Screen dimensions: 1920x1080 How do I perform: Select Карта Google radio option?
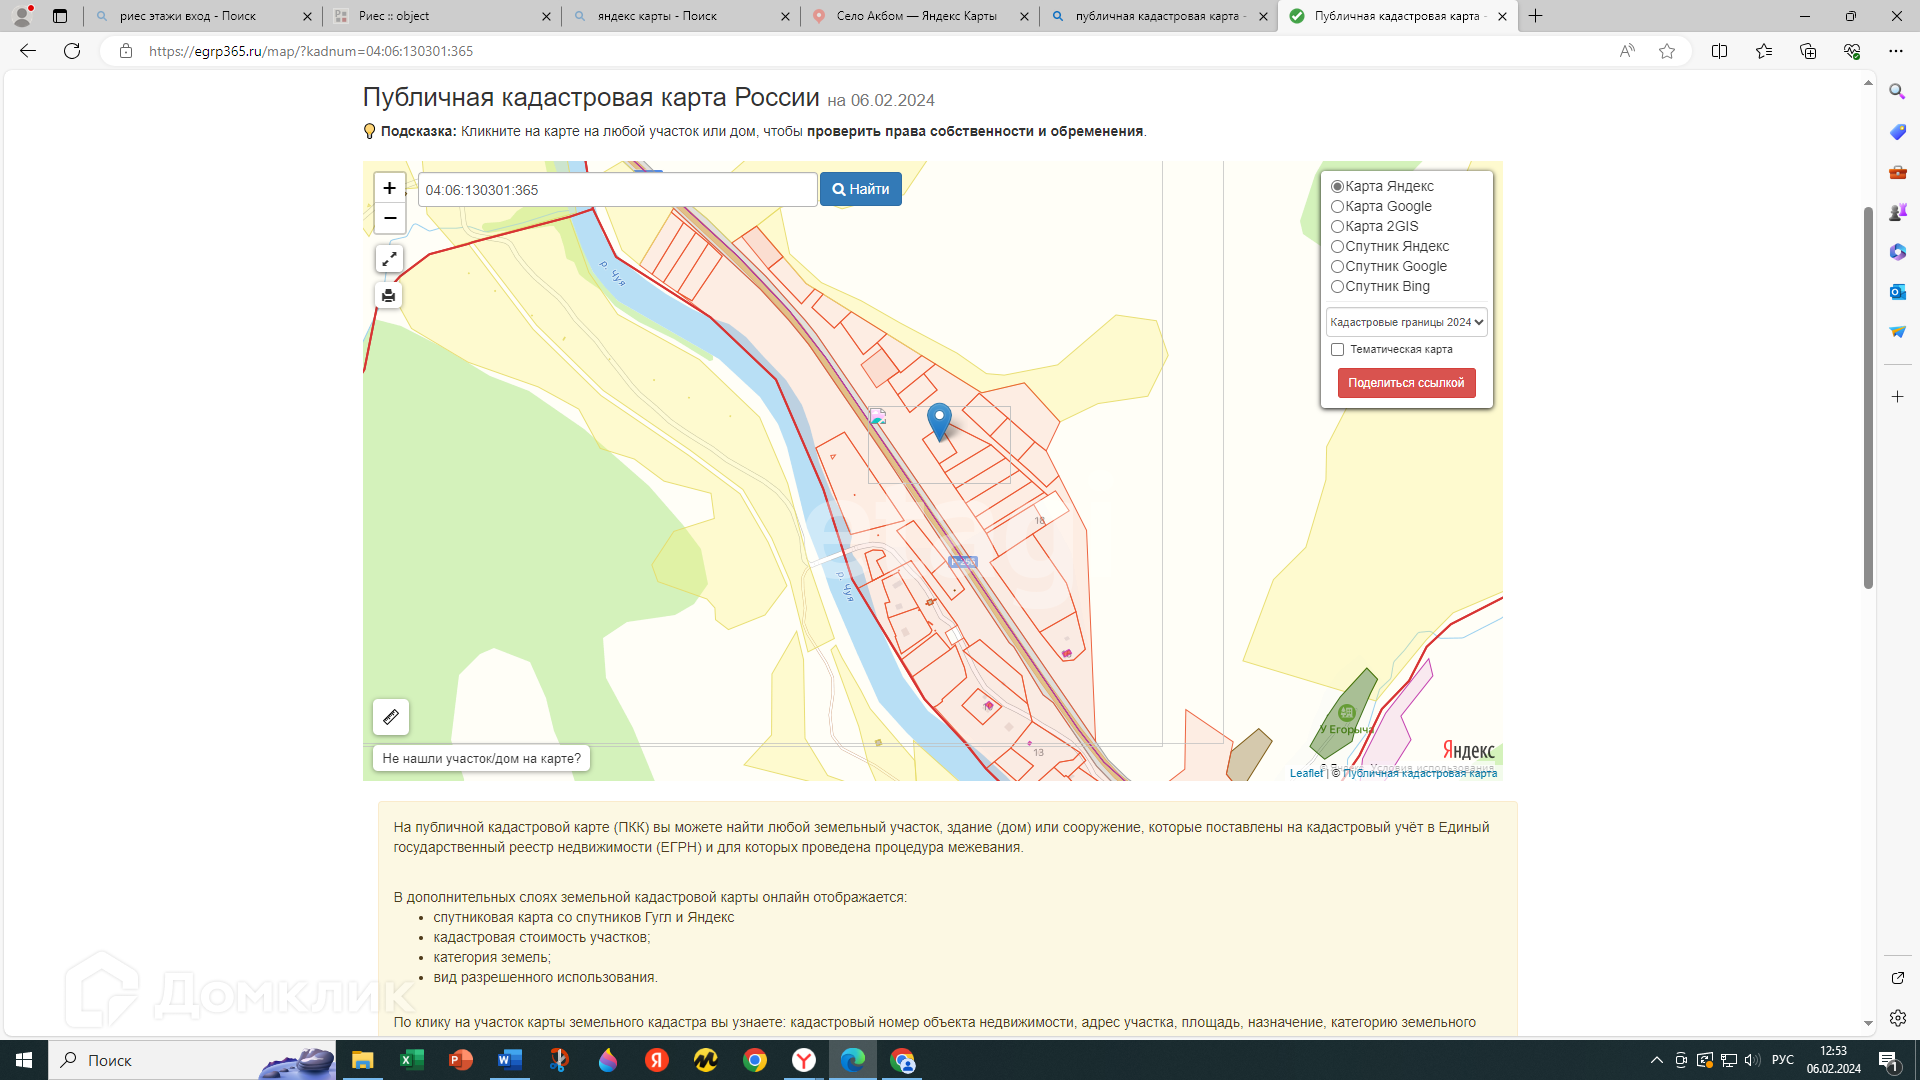coord(1337,207)
